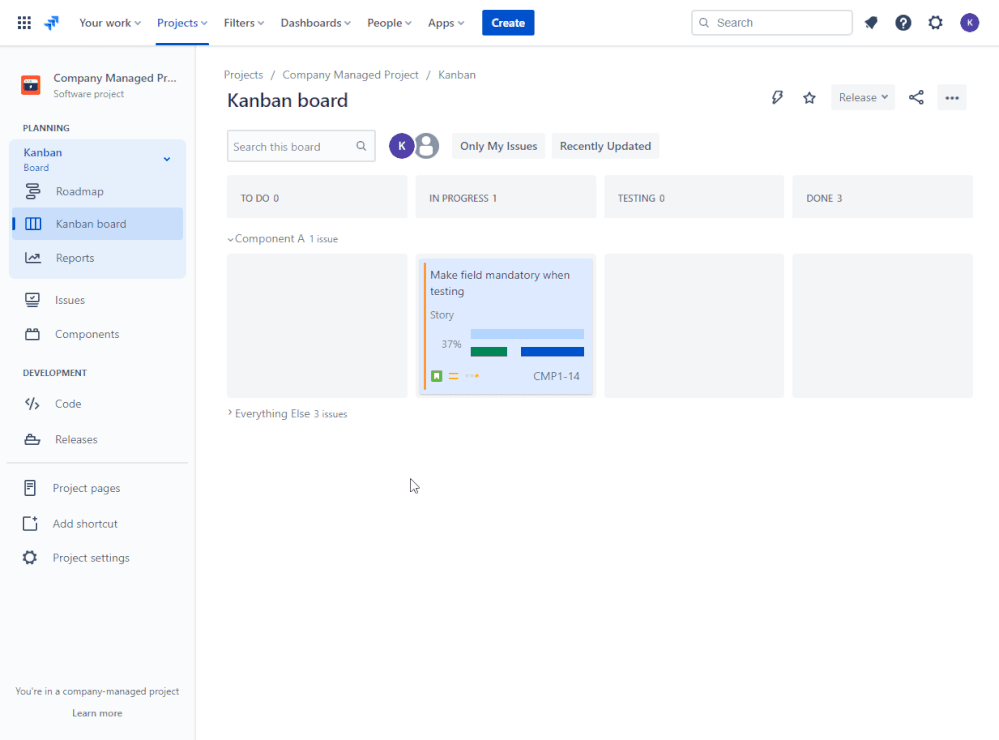999x740 pixels.
Task: Filter by assignee avatar K
Action: (401, 146)
